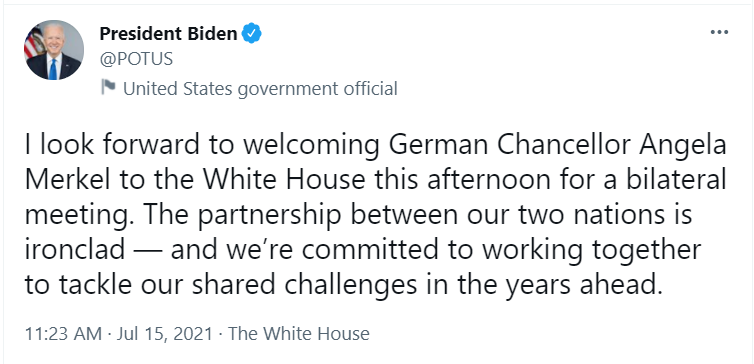Open President Biden's round profile photo
Viewport: 754px width, 364px height.
pyautogui.click(x=54, y=50)
